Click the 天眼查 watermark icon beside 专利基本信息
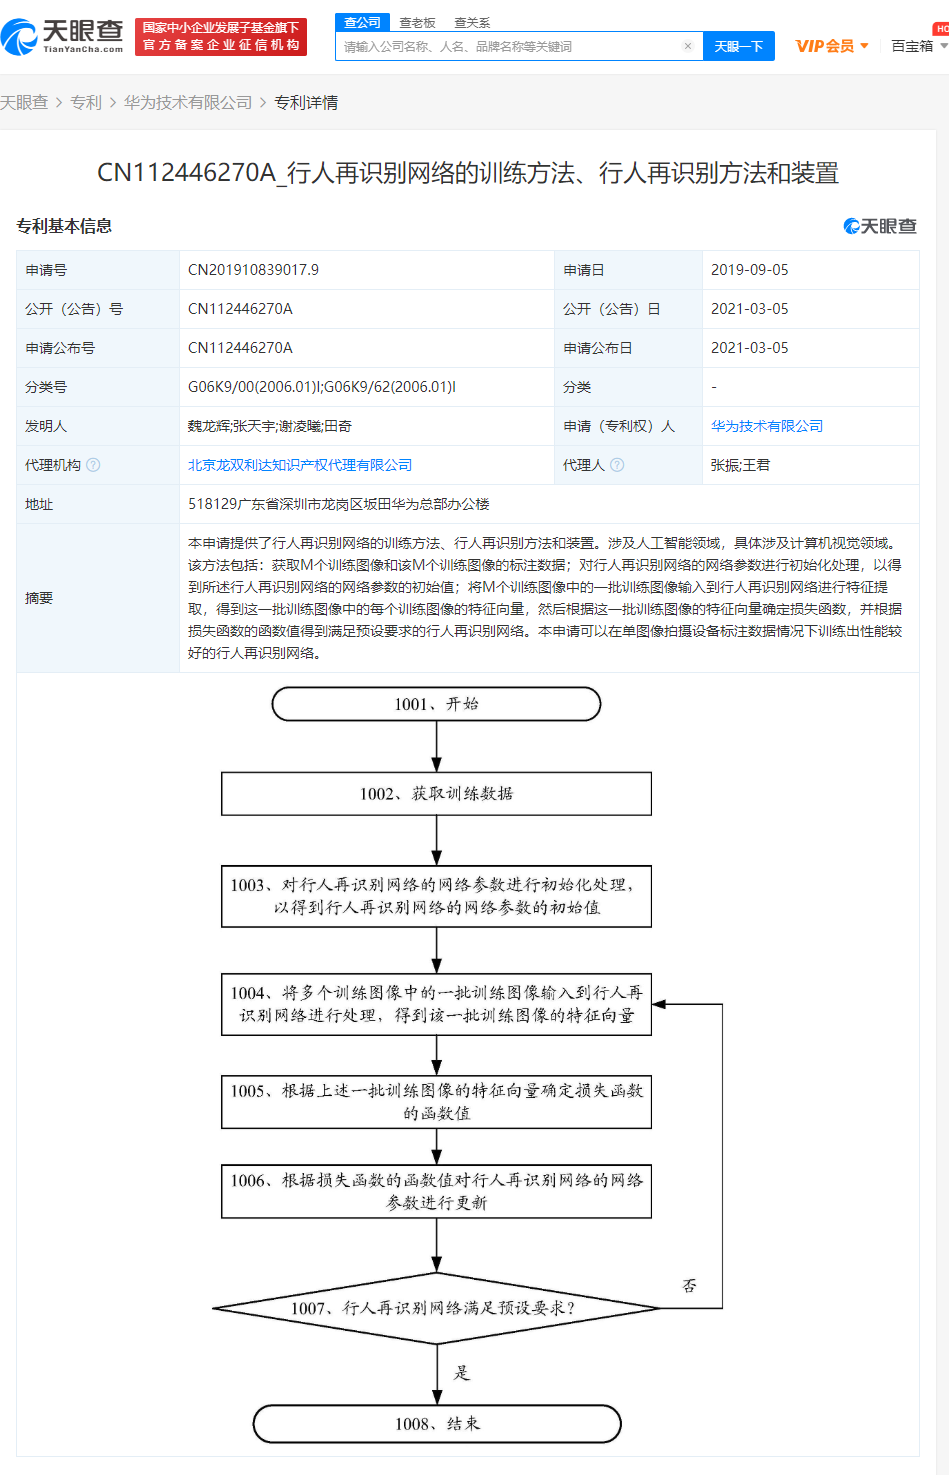This screenshot has height=1475, width=949. (851, 226)
